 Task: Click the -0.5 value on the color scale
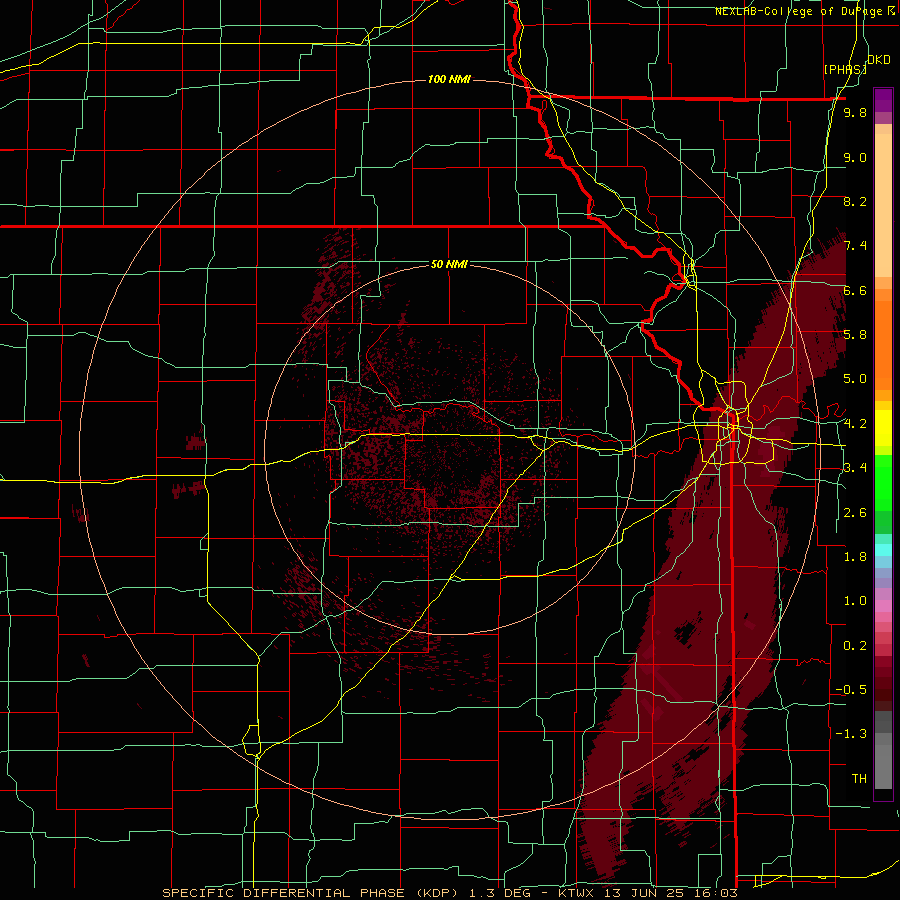[x=851, y=690]
